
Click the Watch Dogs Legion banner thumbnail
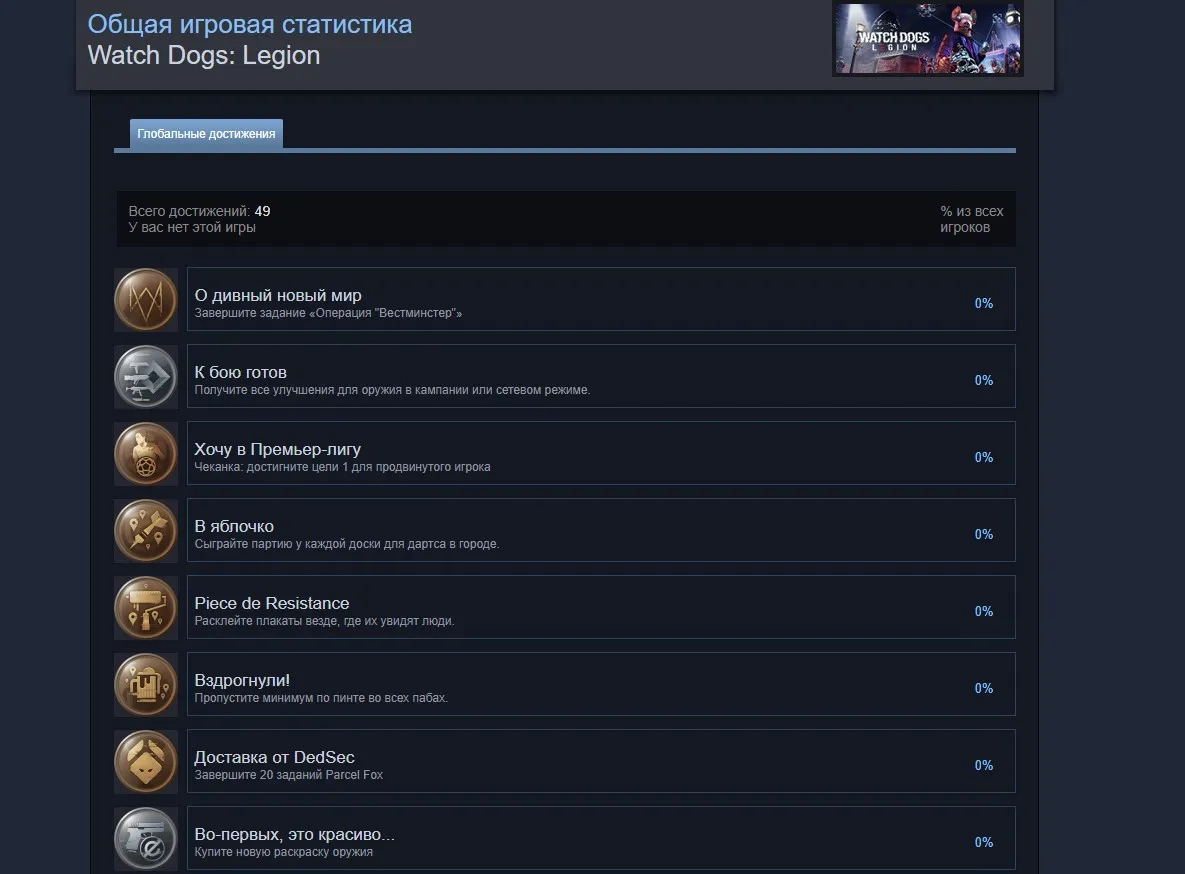[927, 39]
